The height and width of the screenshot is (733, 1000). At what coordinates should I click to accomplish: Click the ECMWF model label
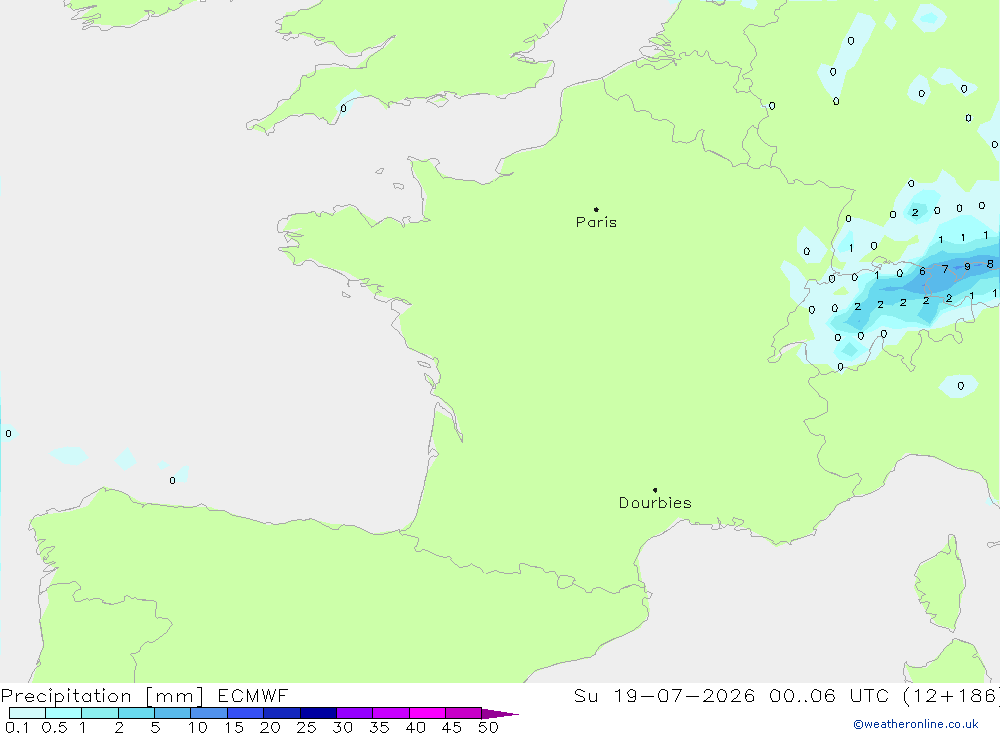253,695
